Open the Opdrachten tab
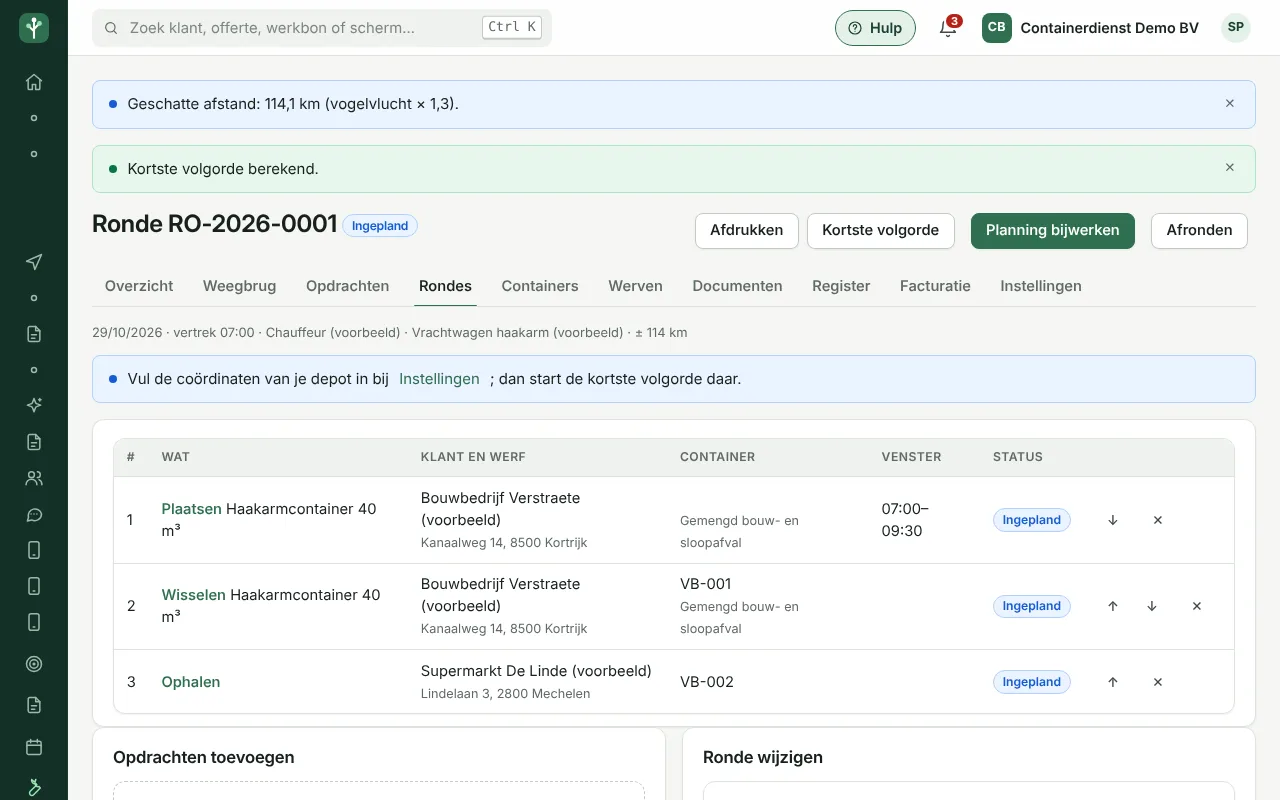The width and height of the screenshot is (1280, 800). 348,286
